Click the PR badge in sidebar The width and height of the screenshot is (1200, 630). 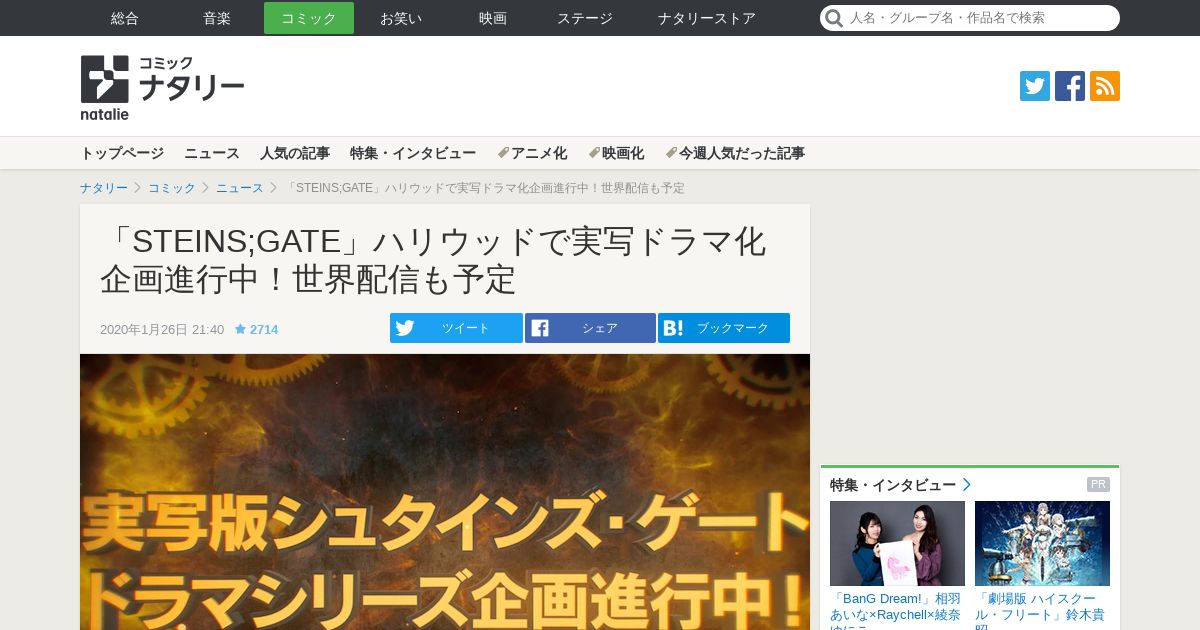coord(1098,485)
